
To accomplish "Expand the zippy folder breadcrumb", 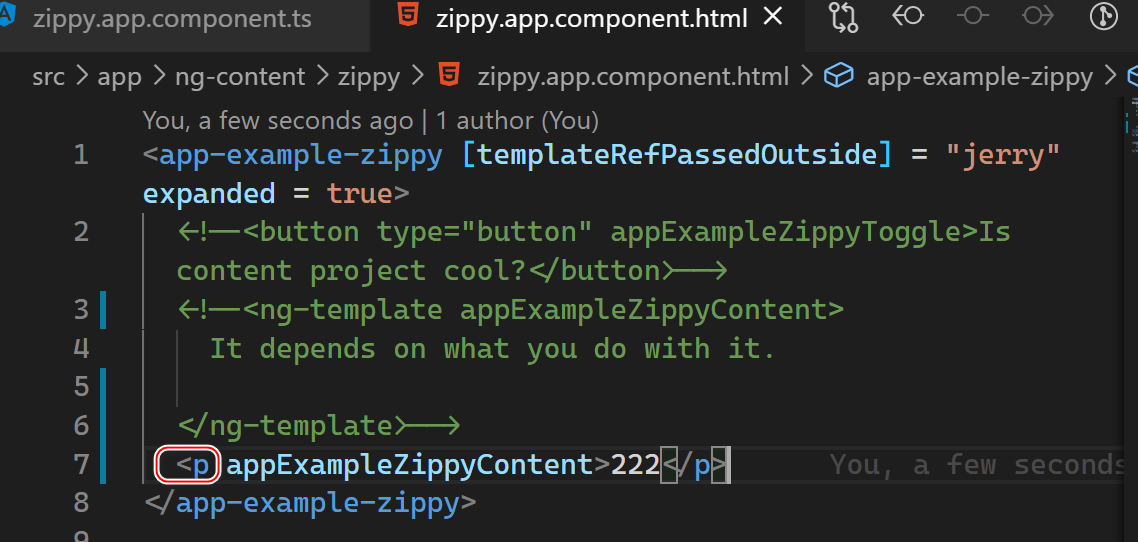I will (369, 77).
